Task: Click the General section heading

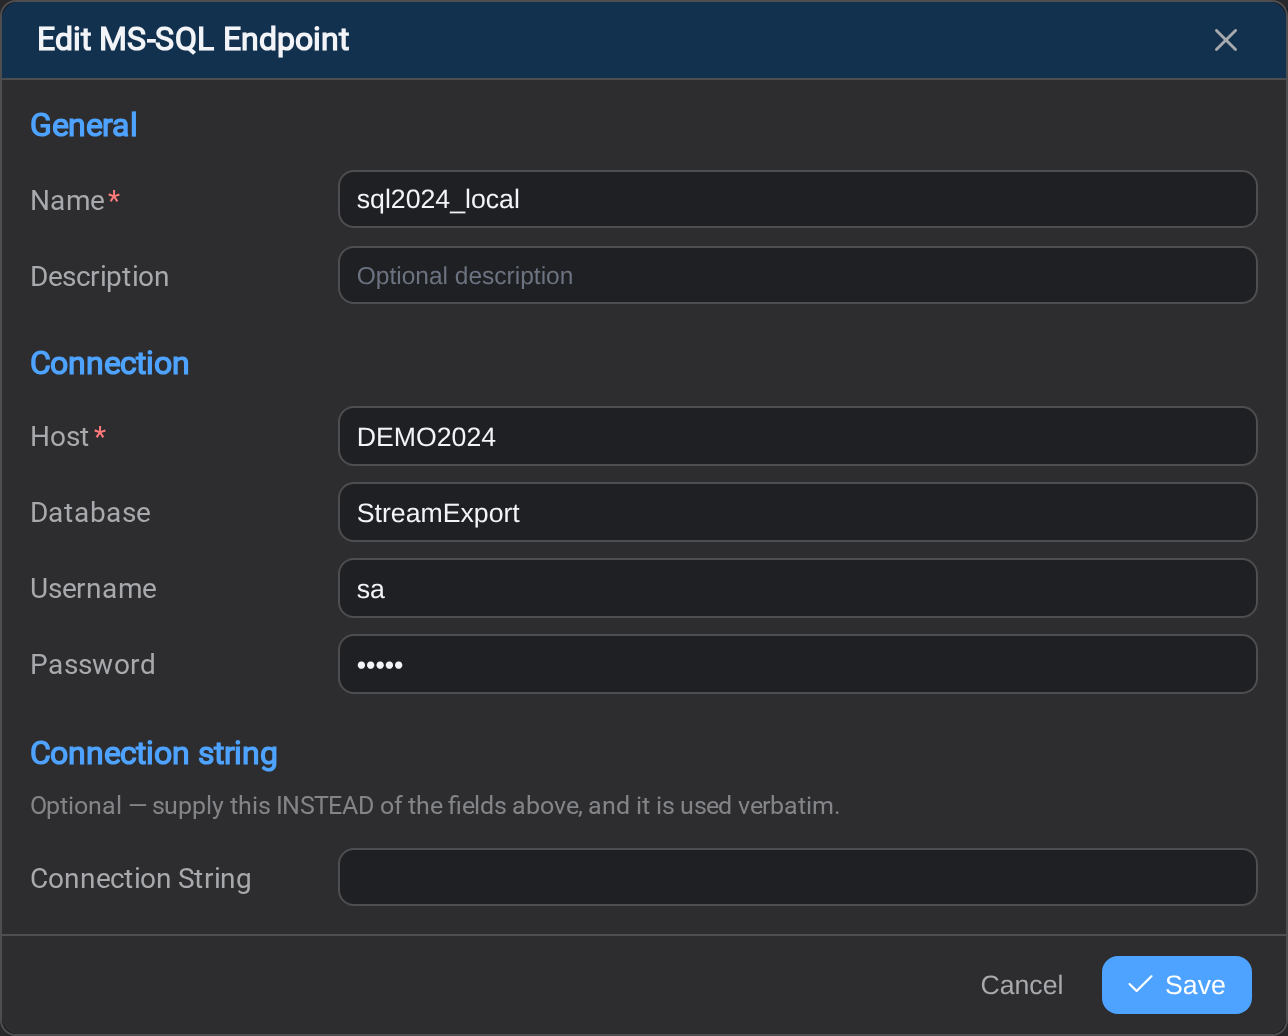Action: point(84,125)
